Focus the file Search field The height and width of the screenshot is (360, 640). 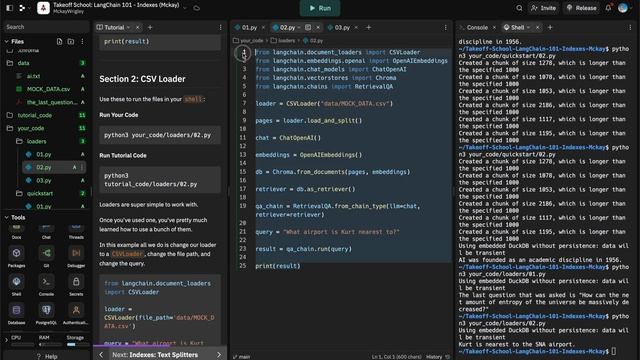[x=46, y=27]
